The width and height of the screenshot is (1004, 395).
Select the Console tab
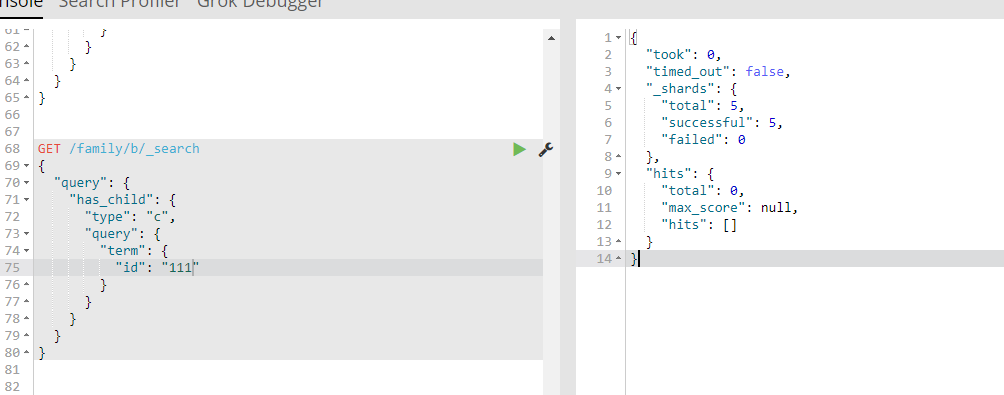(21, 3)
